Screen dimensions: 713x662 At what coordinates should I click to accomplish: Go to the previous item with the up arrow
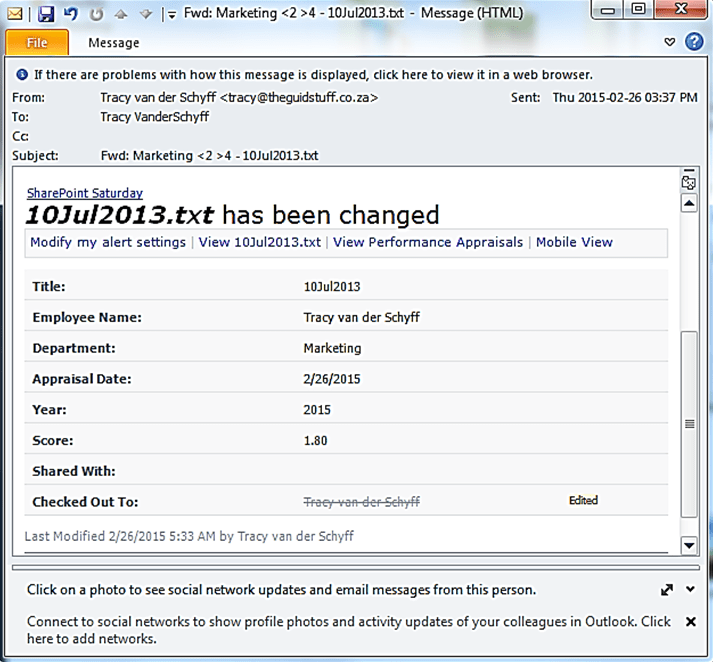[x=121, y=14]
